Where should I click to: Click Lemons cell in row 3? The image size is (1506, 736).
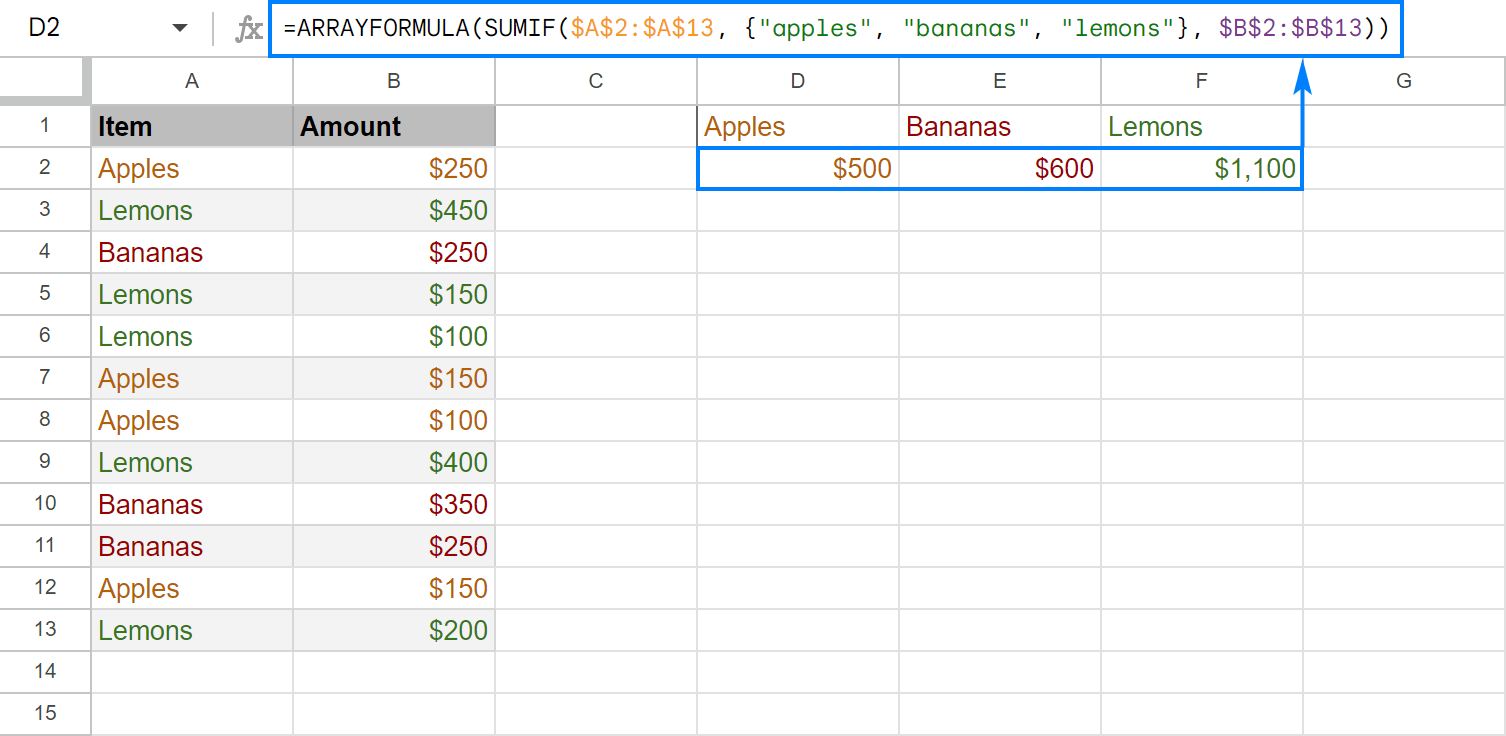pos(192,210)
